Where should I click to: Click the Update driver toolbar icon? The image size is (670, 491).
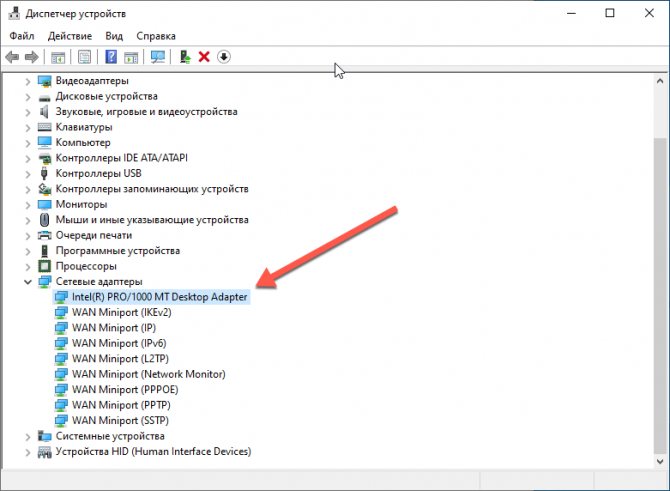pos(185,57)
